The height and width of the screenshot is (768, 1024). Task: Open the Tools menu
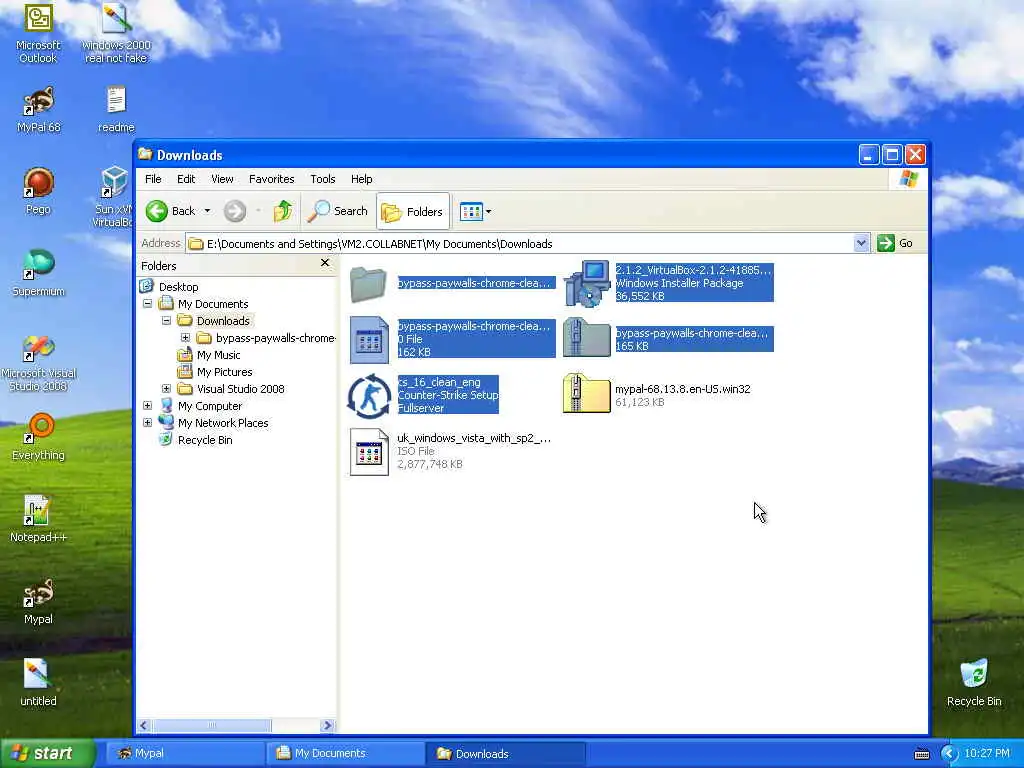coord(323,179)
